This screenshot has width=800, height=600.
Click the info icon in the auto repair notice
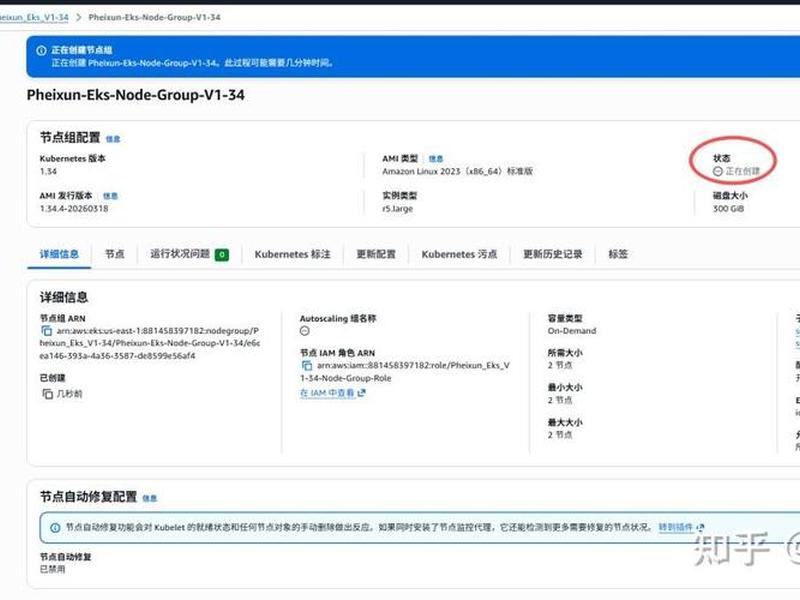pyautogui.click(x=55, y=528)
